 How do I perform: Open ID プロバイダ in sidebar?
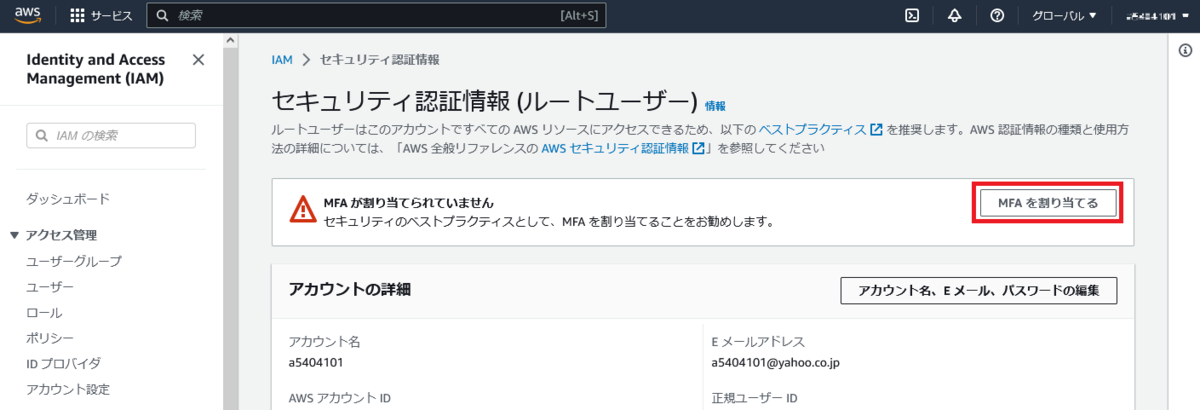click(x=63, y=363)
